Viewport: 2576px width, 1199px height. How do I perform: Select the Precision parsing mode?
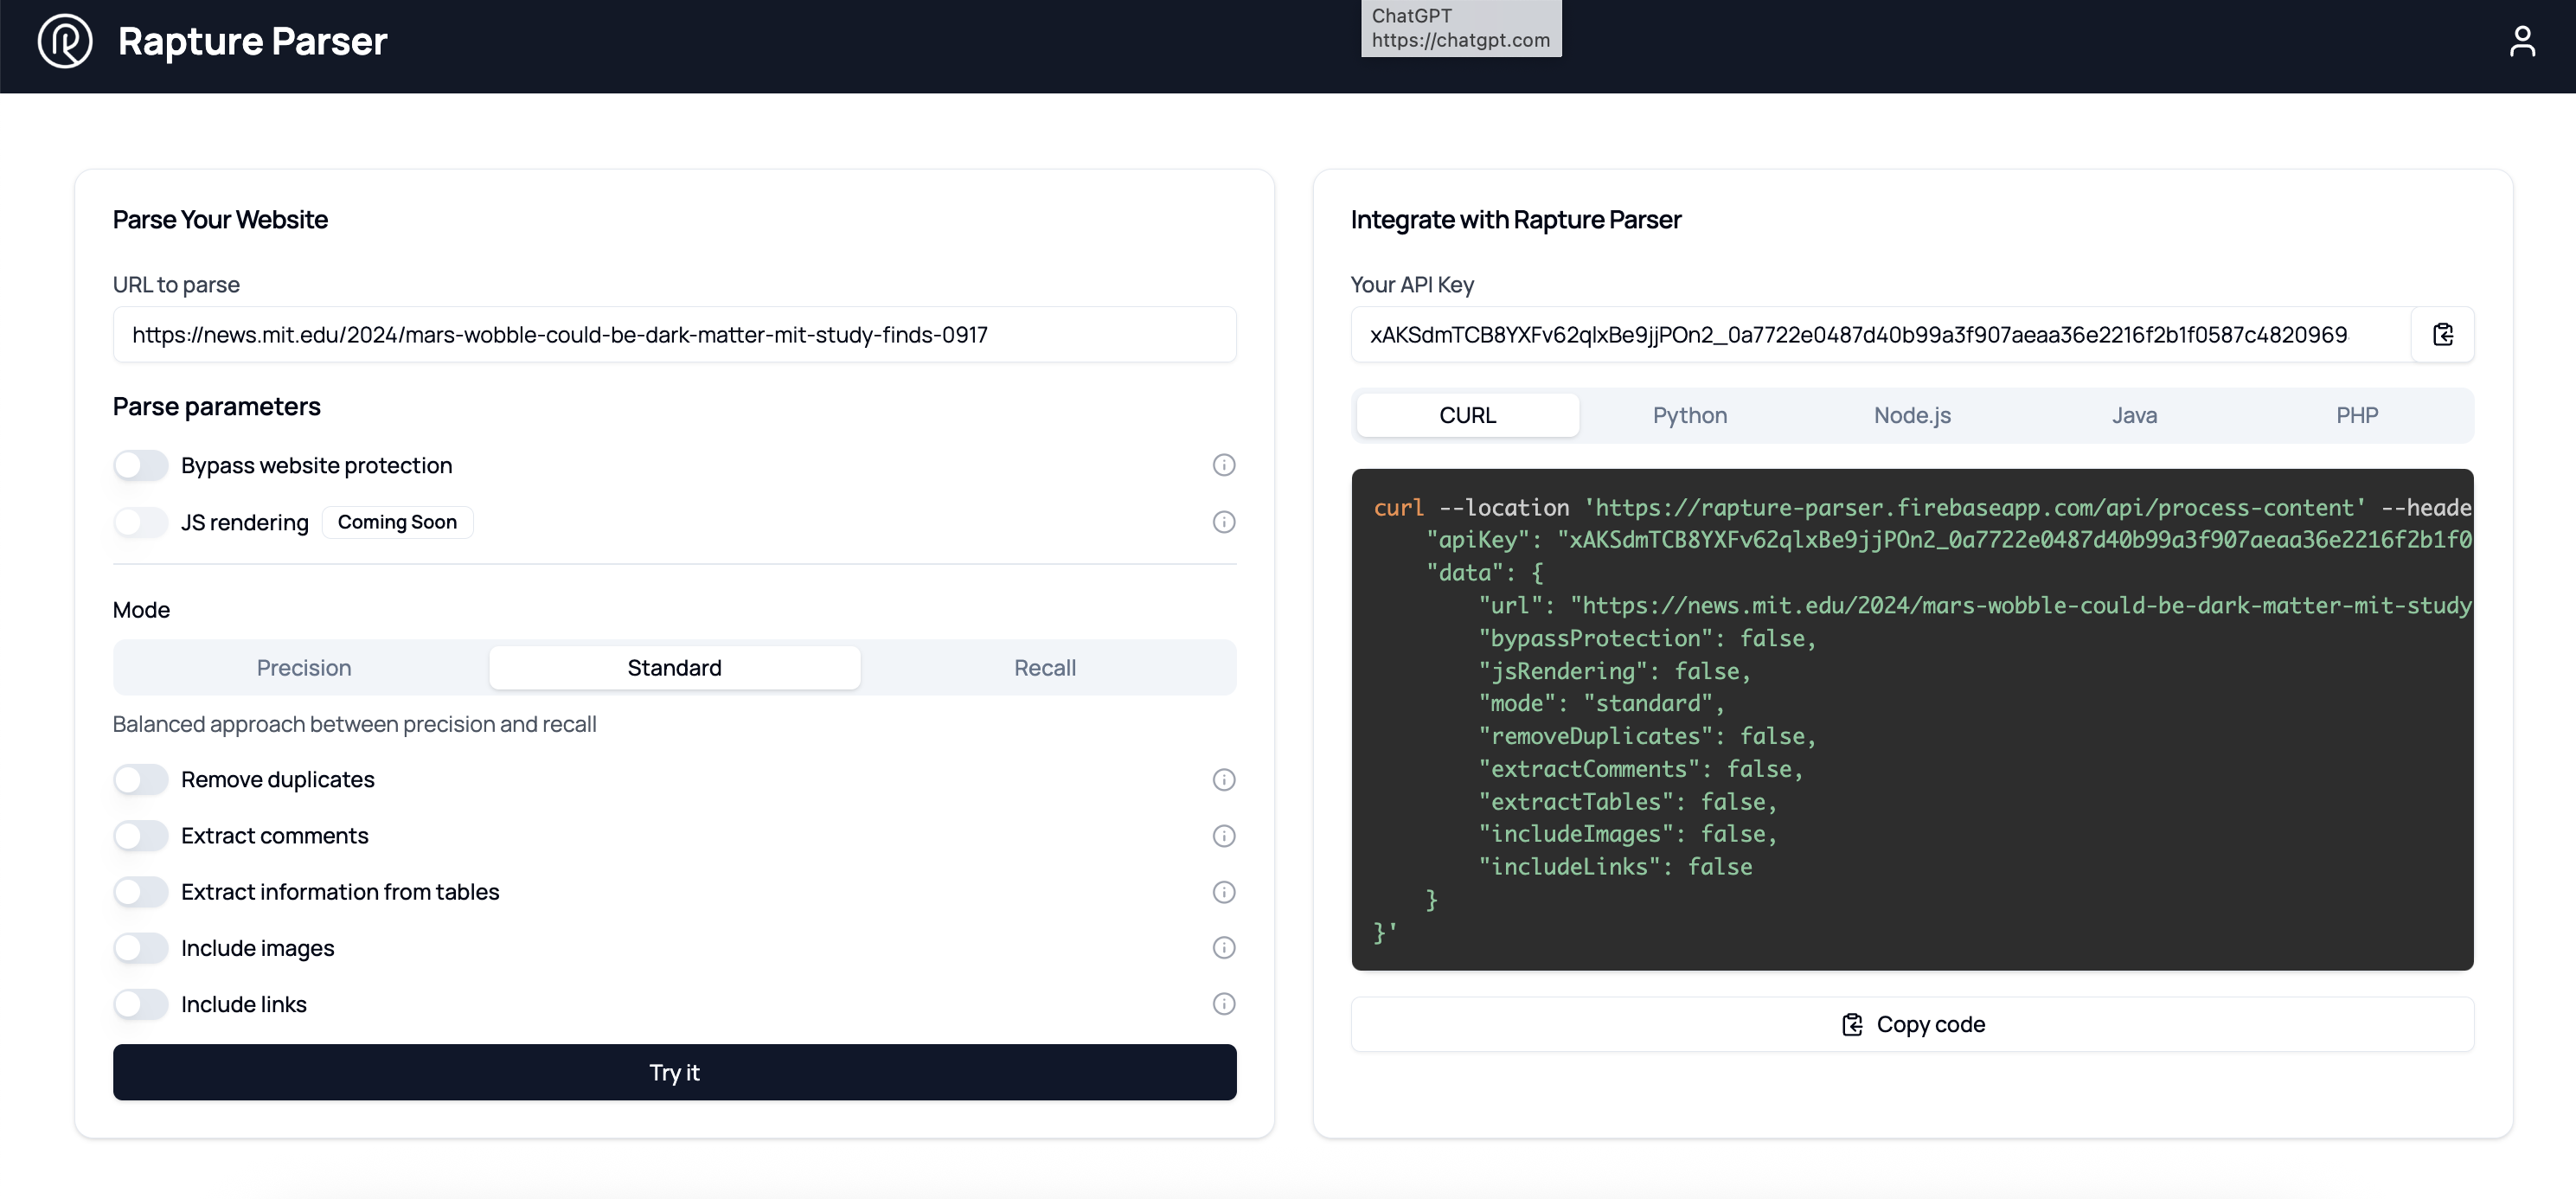click(303, 667)
